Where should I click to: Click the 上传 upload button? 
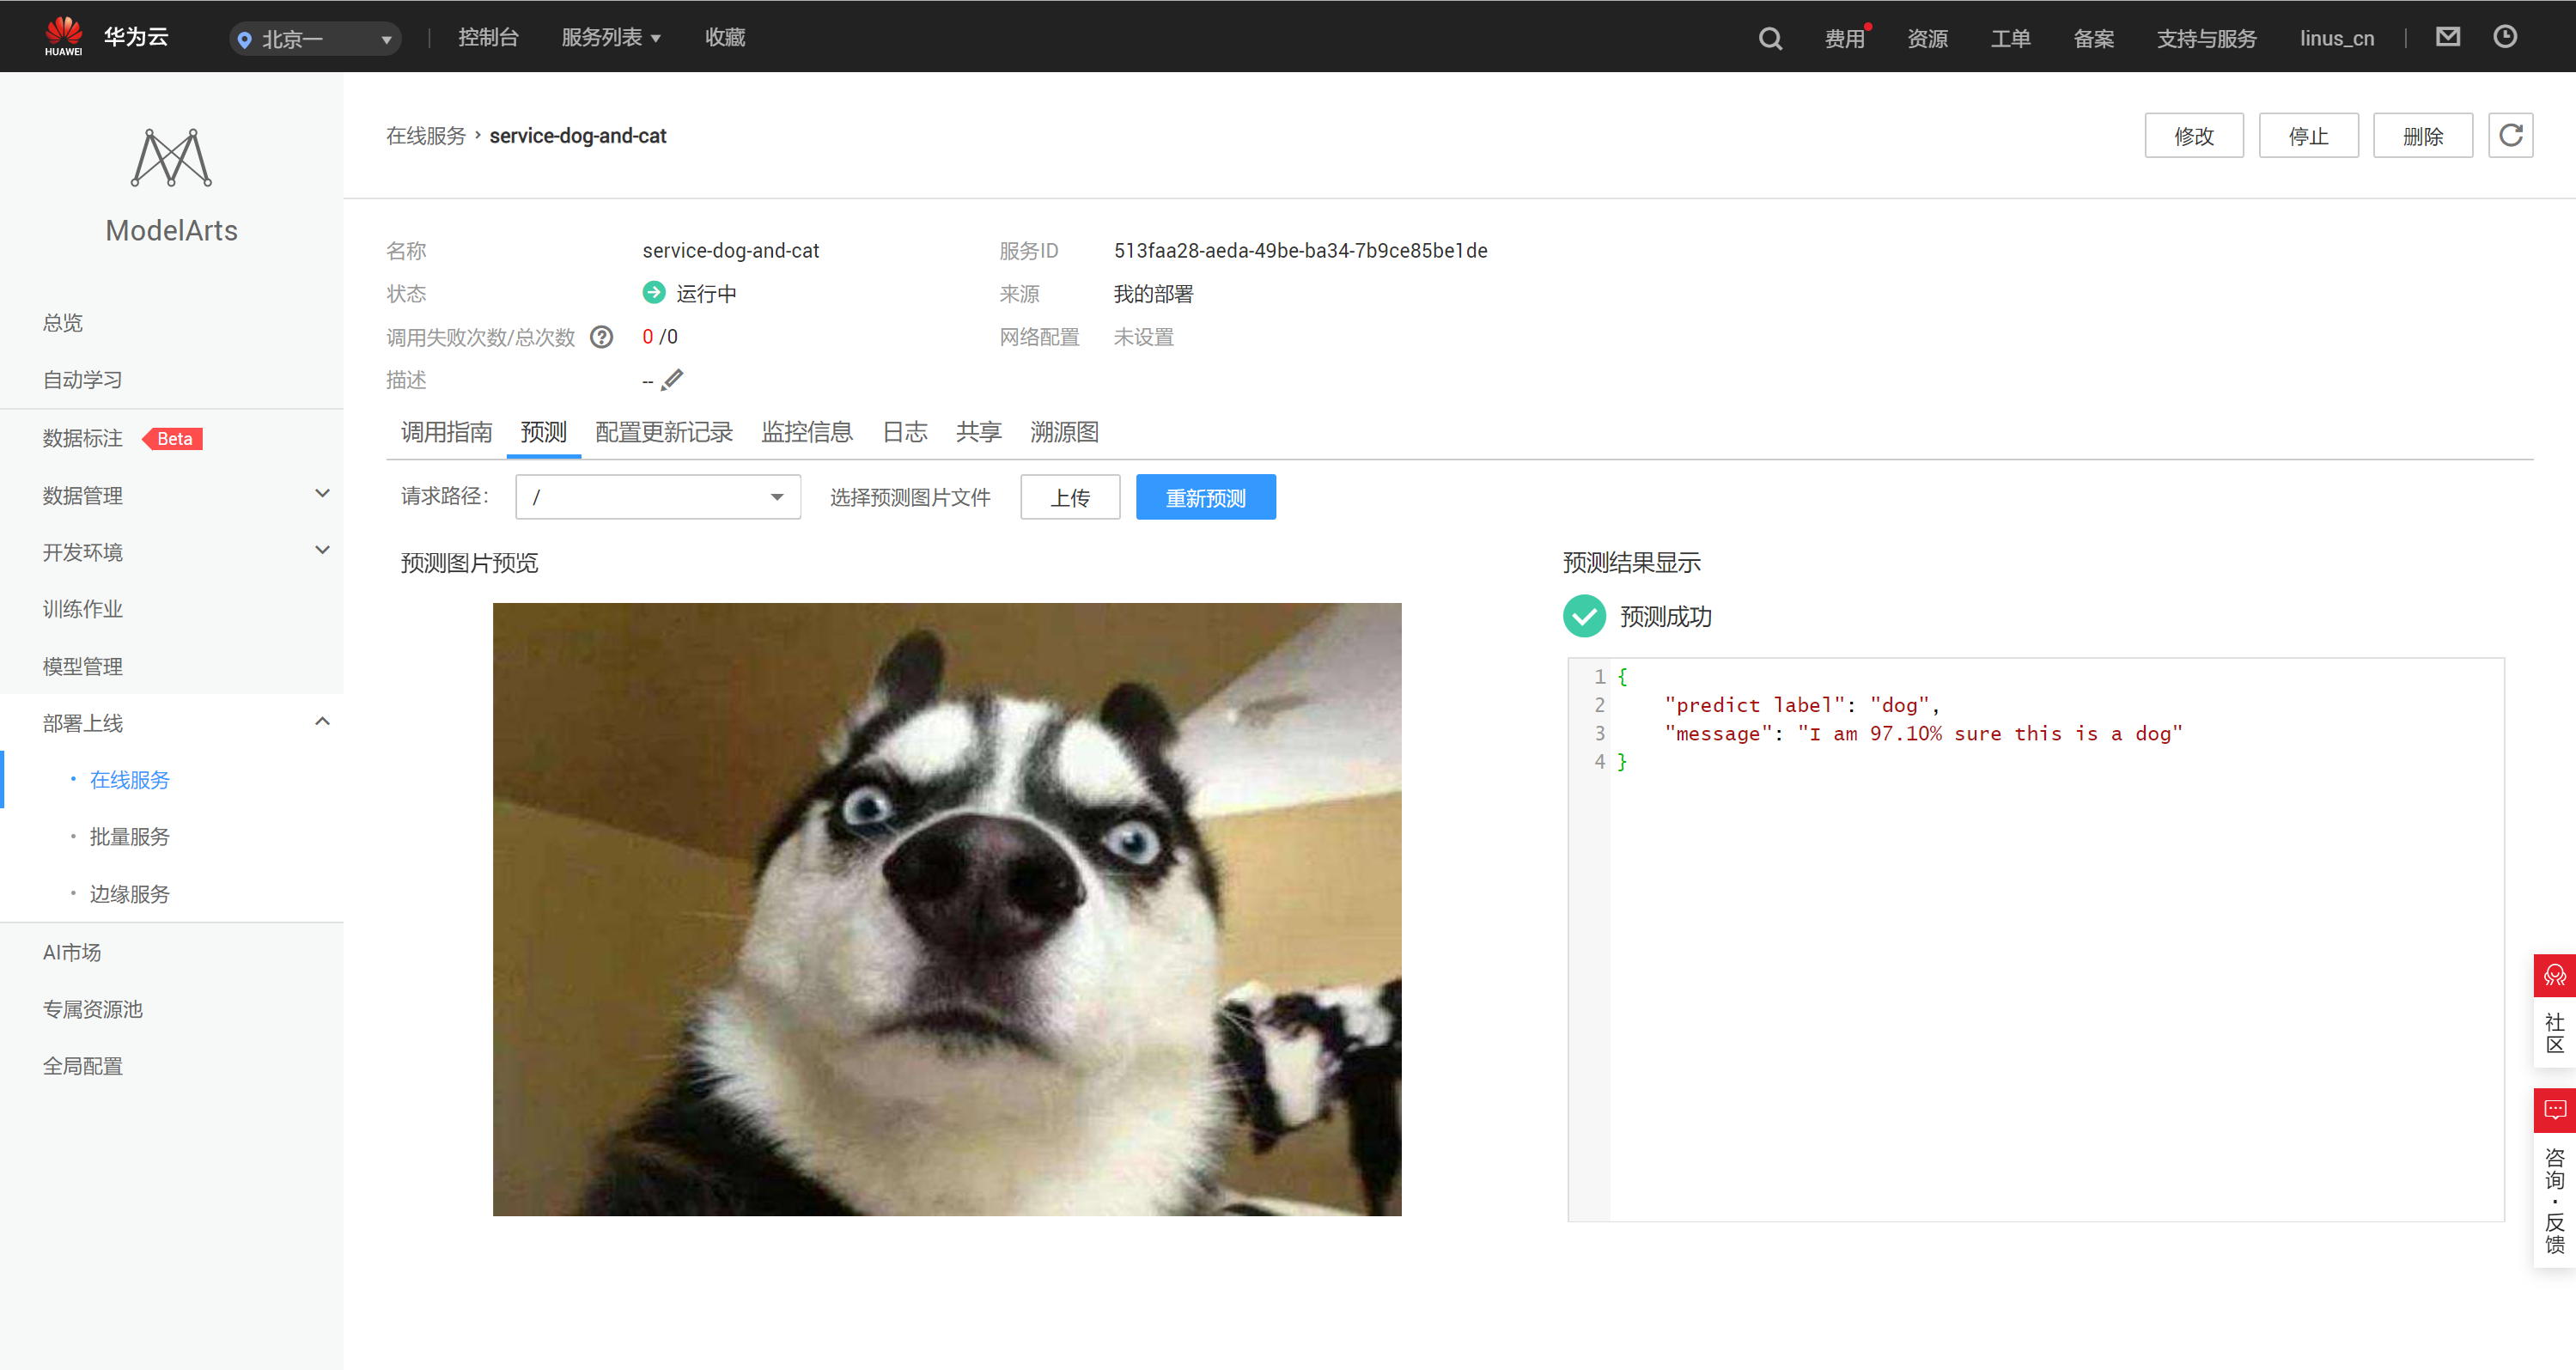tap(1069, 497)
